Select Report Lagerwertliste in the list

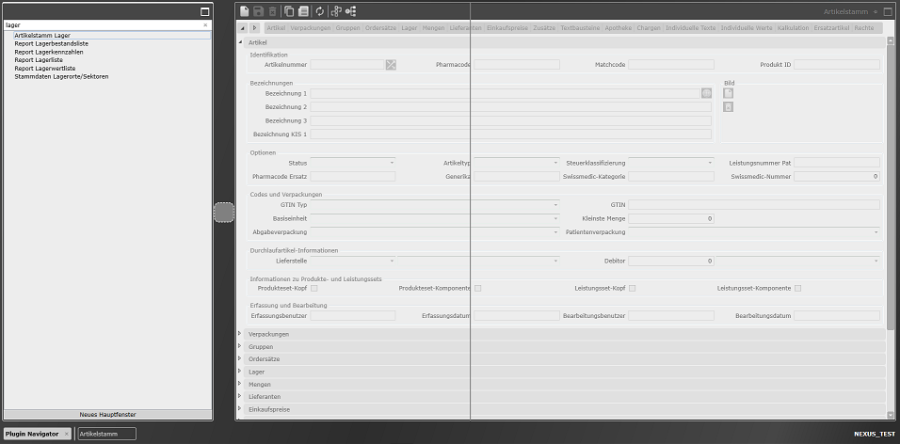coord(45,68)
